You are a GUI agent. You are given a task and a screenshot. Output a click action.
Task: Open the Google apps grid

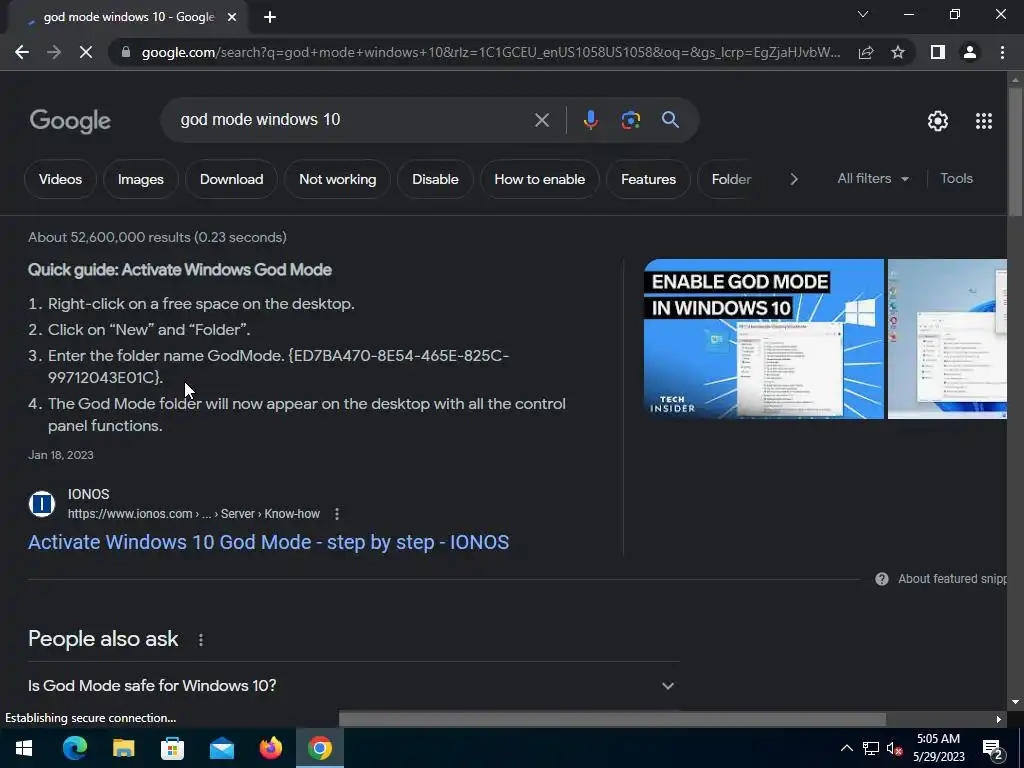[x=984, y=121]
